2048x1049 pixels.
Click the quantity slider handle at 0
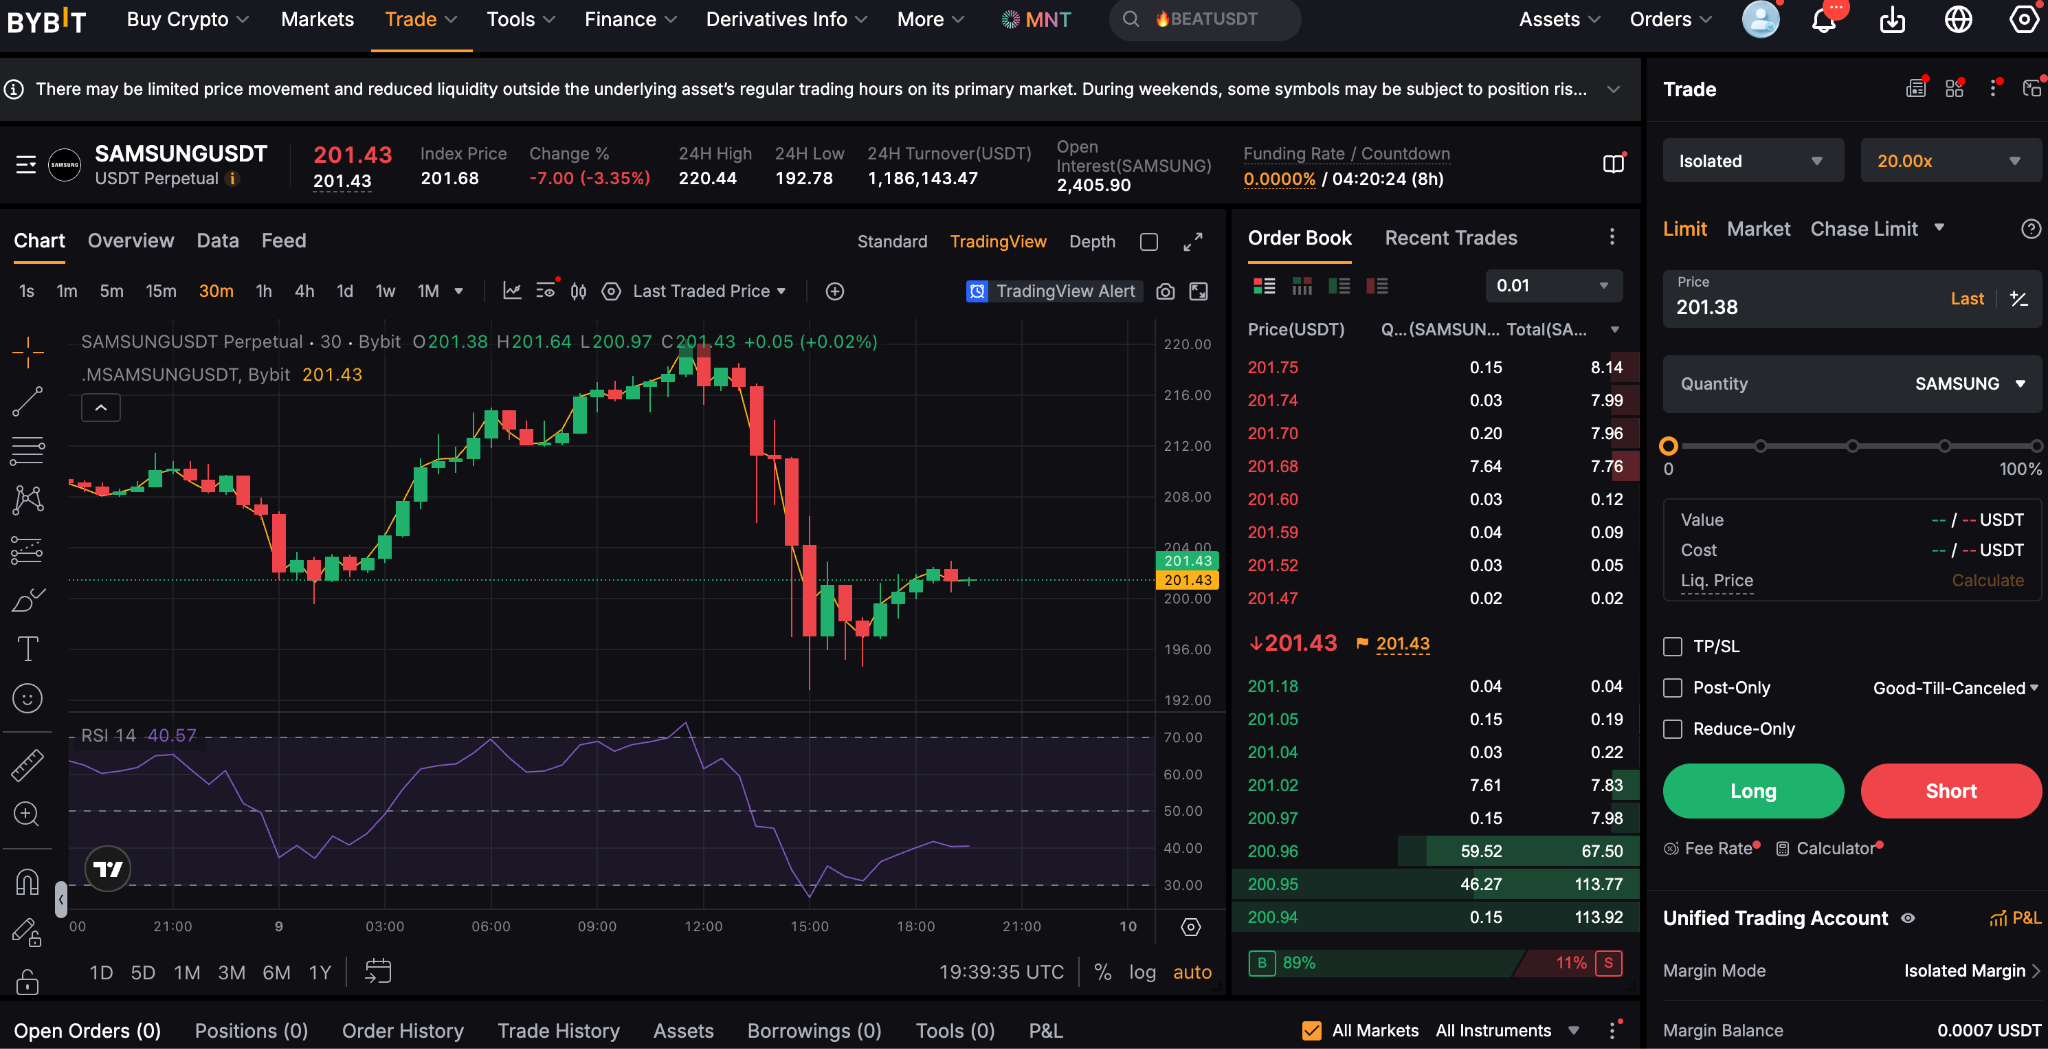coord(1668,446)
